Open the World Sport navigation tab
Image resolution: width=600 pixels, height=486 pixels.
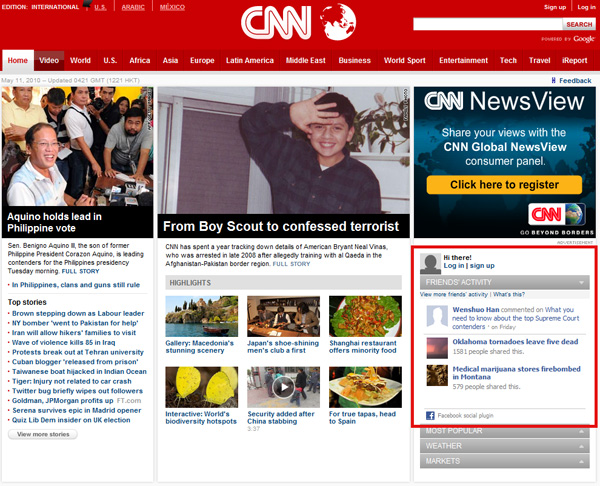[x=405, y=60]
